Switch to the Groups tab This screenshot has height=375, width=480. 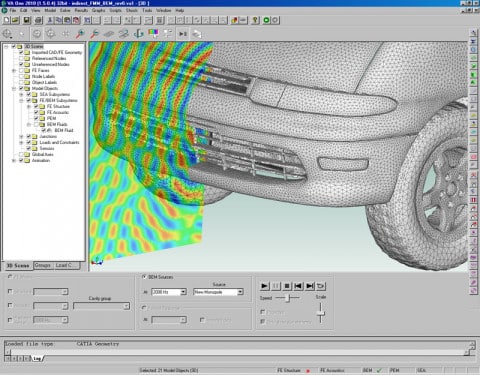point(43,265)
